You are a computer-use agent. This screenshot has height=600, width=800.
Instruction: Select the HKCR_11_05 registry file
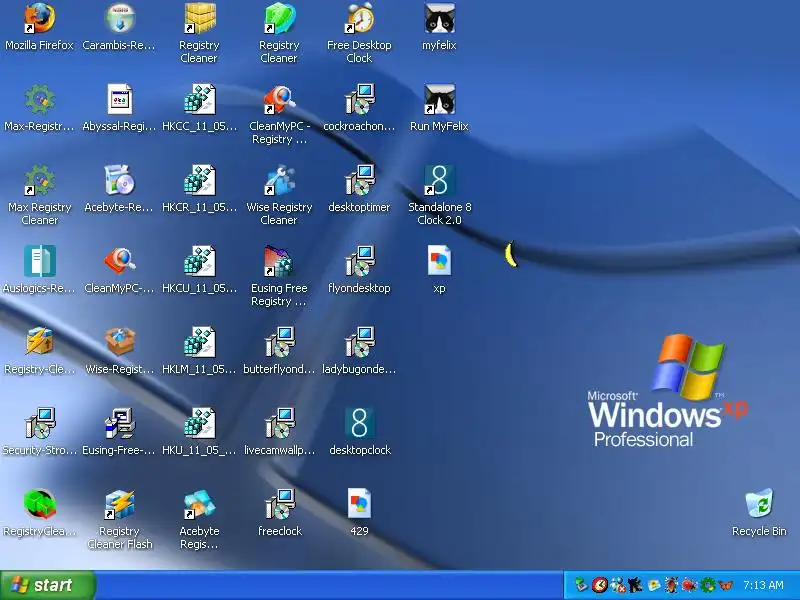(199, 181)
